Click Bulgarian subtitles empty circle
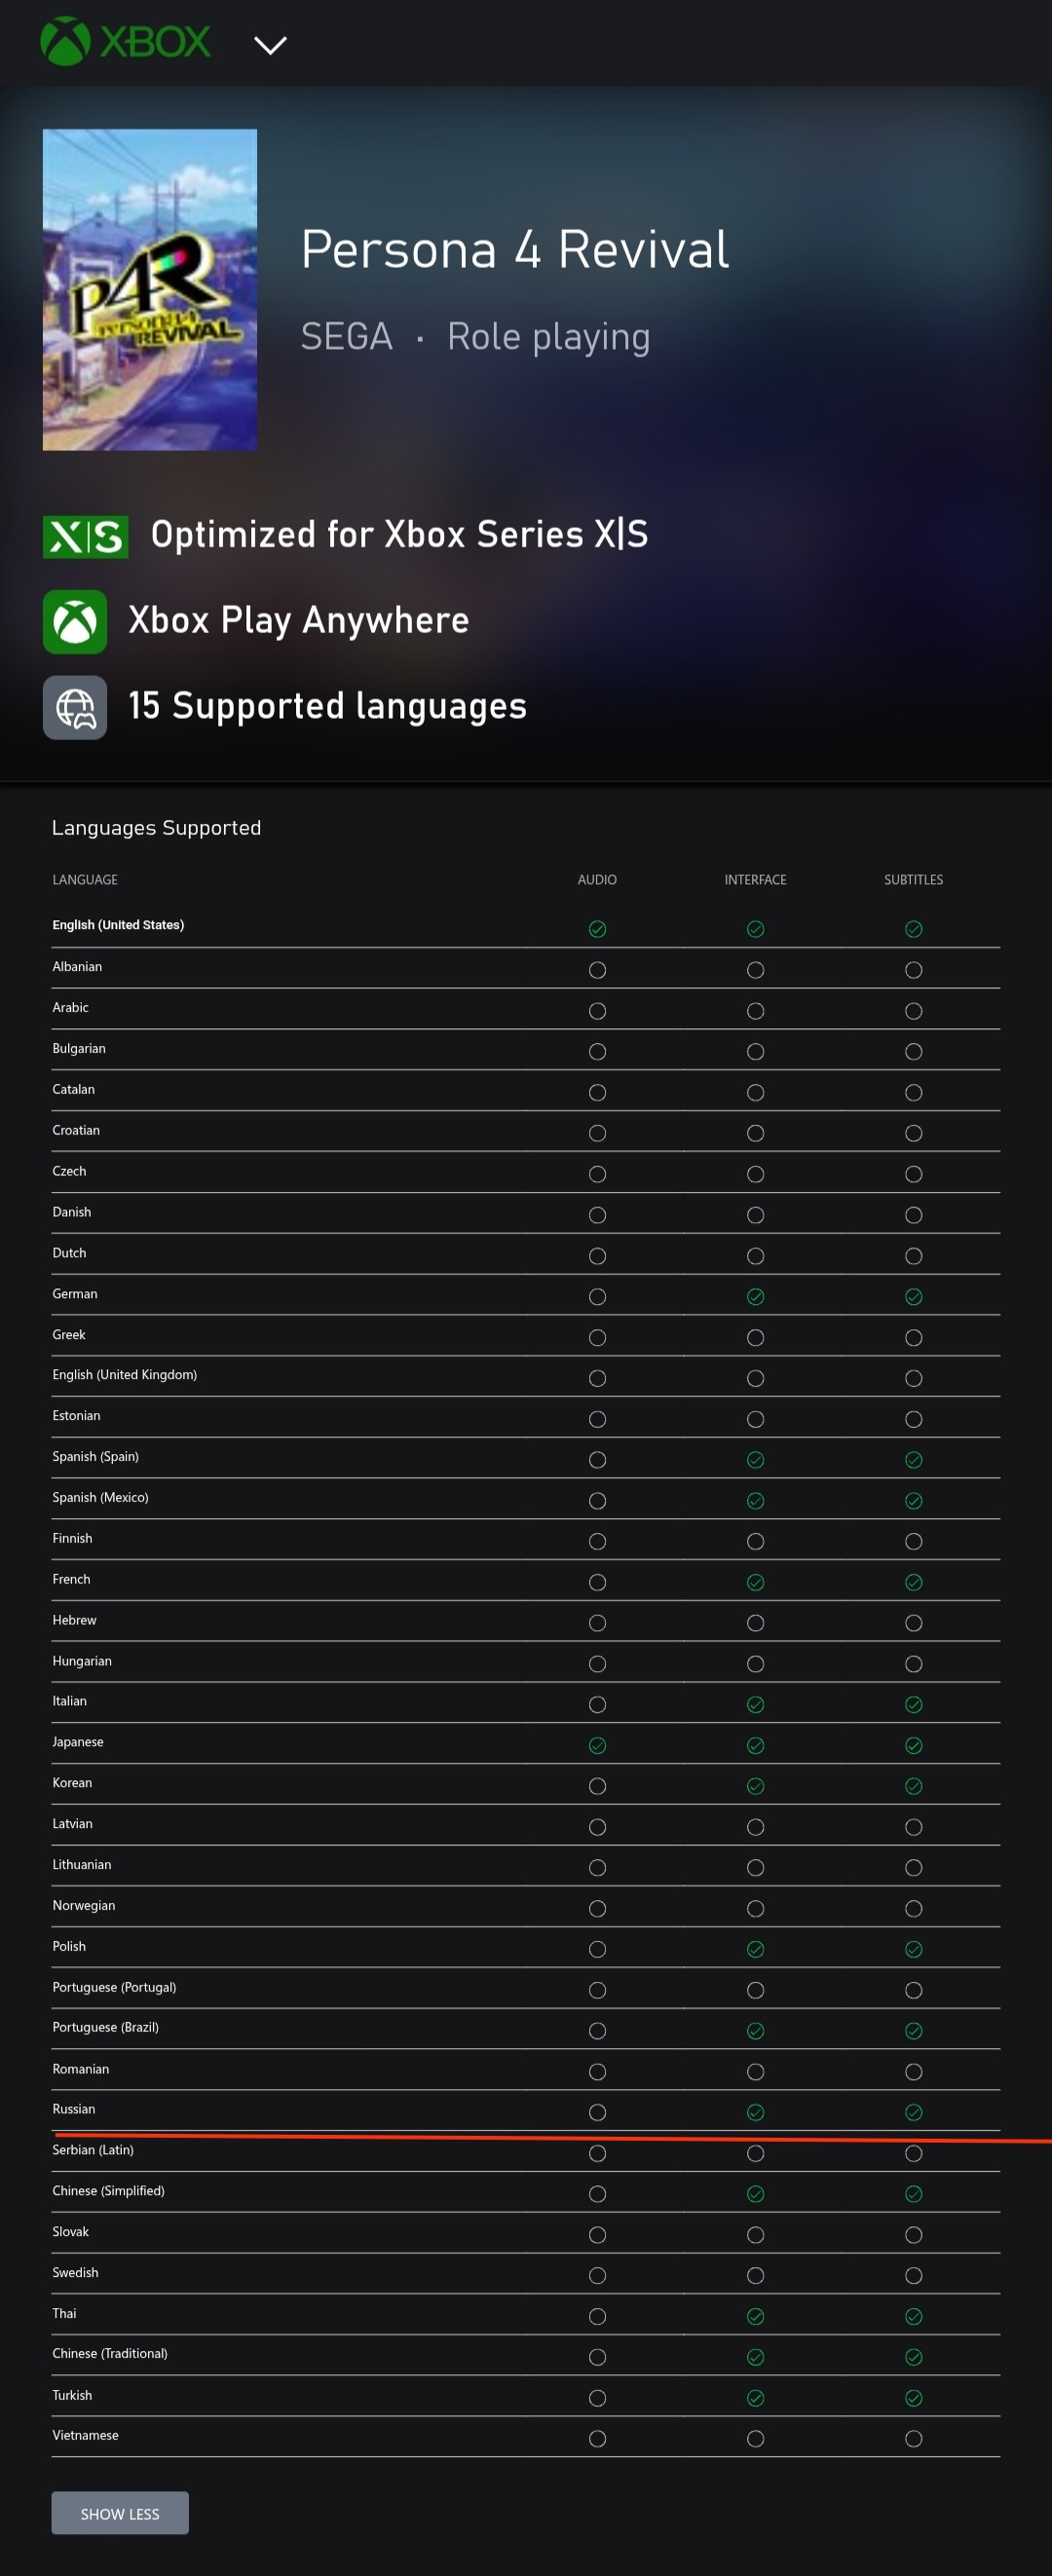The height and width of the screenshot is (2576, 1052). pos(913,1052)
